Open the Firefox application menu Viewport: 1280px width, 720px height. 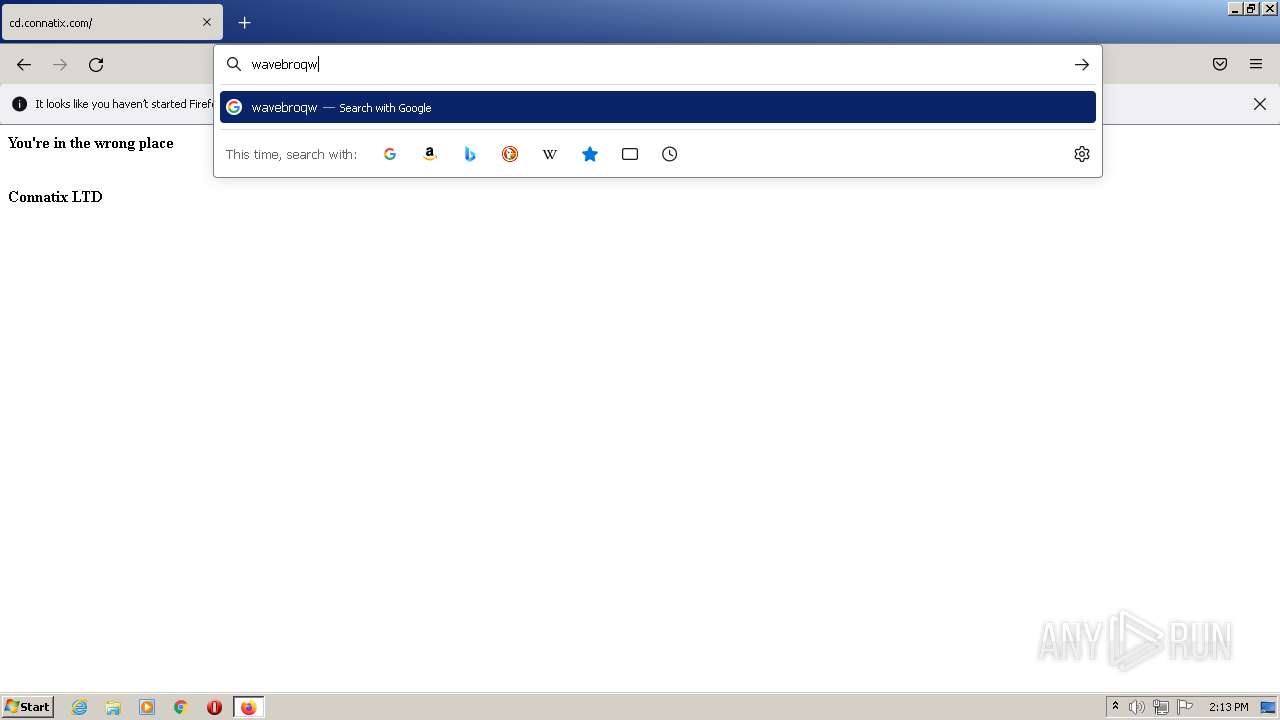(1256, 64)
